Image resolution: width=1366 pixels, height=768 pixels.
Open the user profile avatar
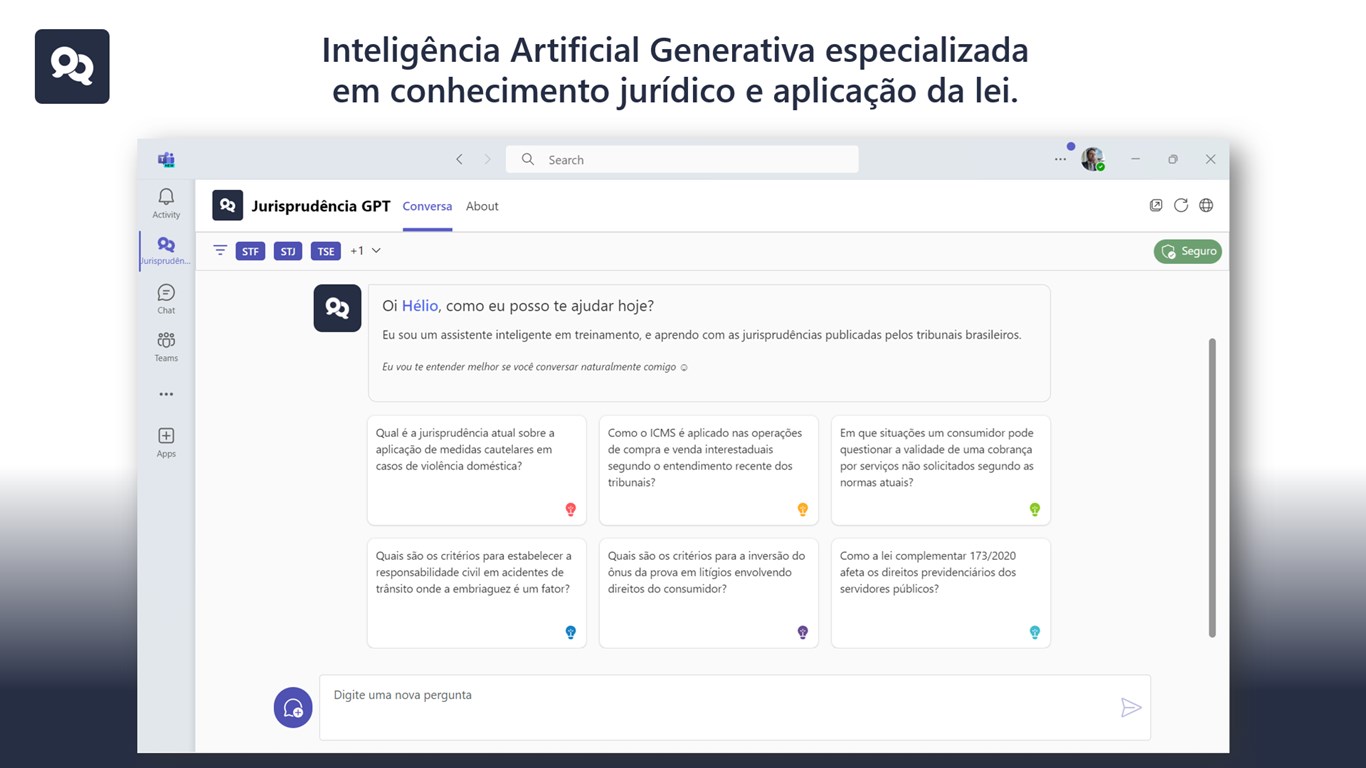click(x=1092, y=159)
